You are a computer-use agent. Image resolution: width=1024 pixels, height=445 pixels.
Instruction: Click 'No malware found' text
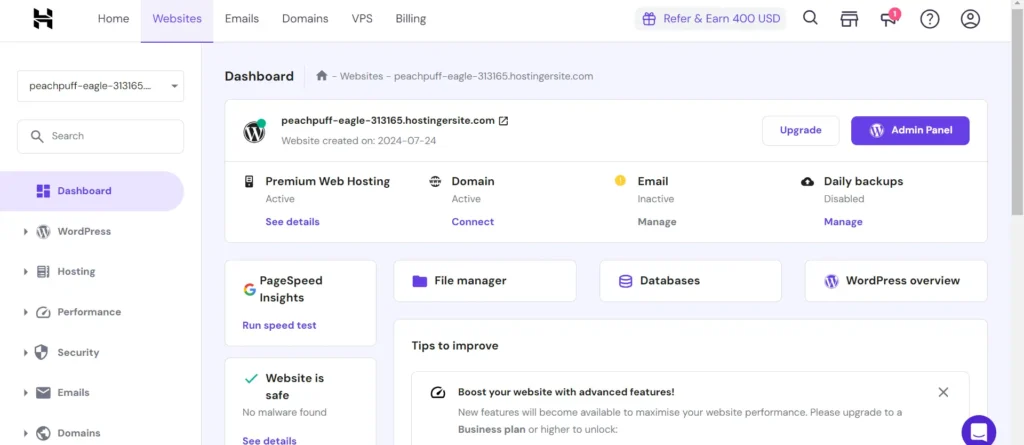284,412
